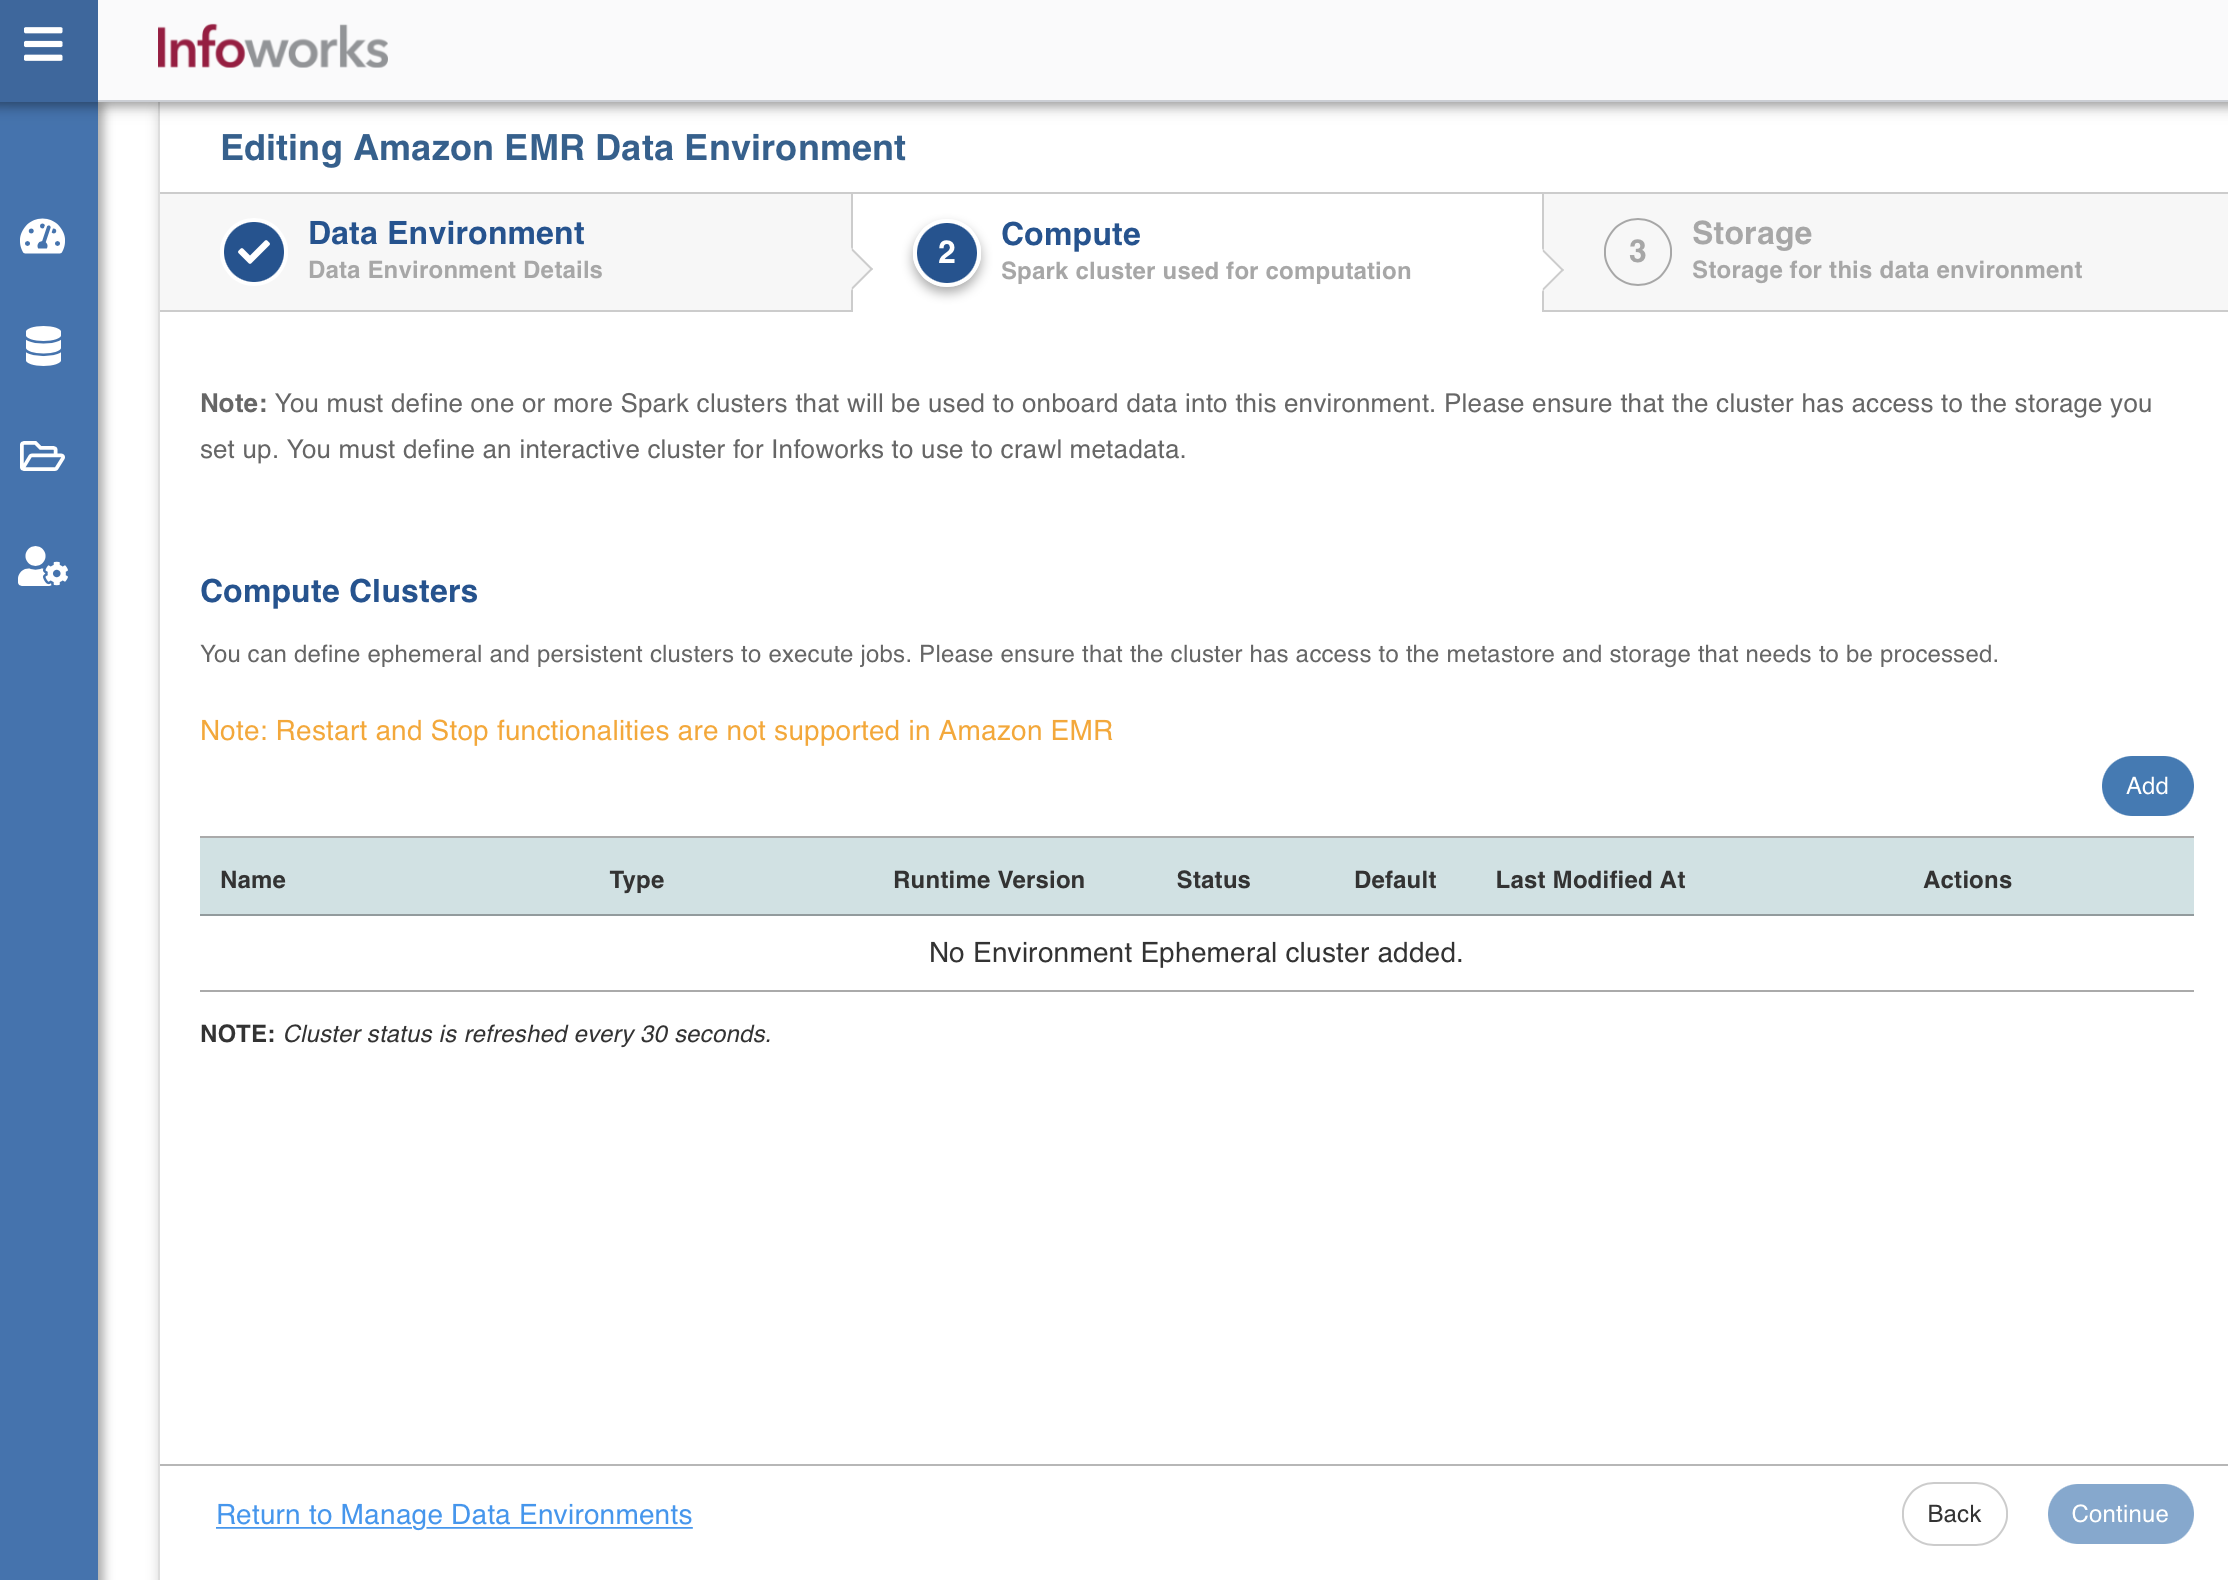Image resolution: width=2228 pixels, height=1580 pixels.
Task: Click the Actions column header
Action: (1967, 880)
